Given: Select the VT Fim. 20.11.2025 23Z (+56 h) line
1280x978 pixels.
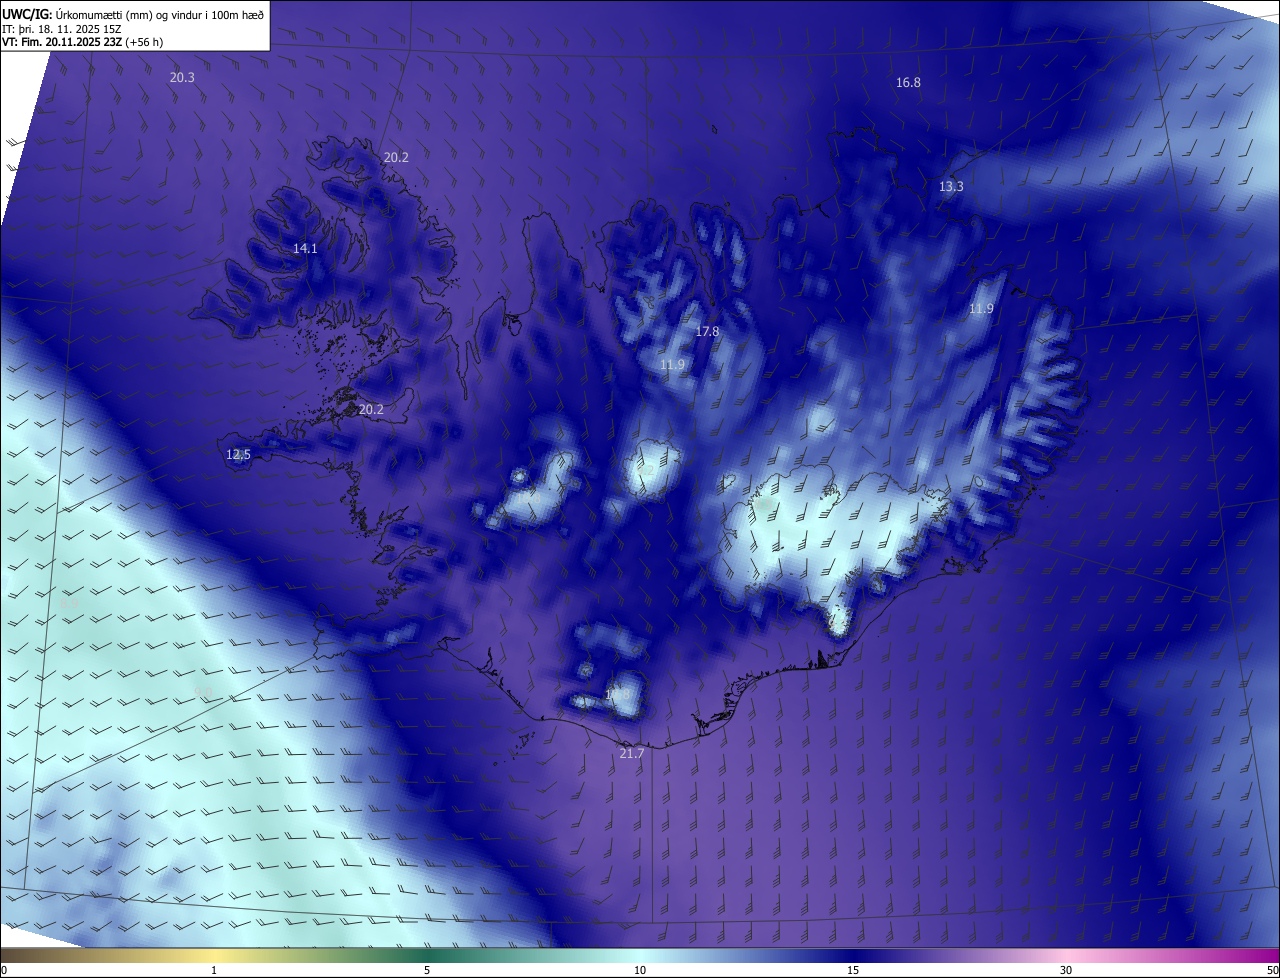Looking at the screenshot, I should tap(82, 42).
